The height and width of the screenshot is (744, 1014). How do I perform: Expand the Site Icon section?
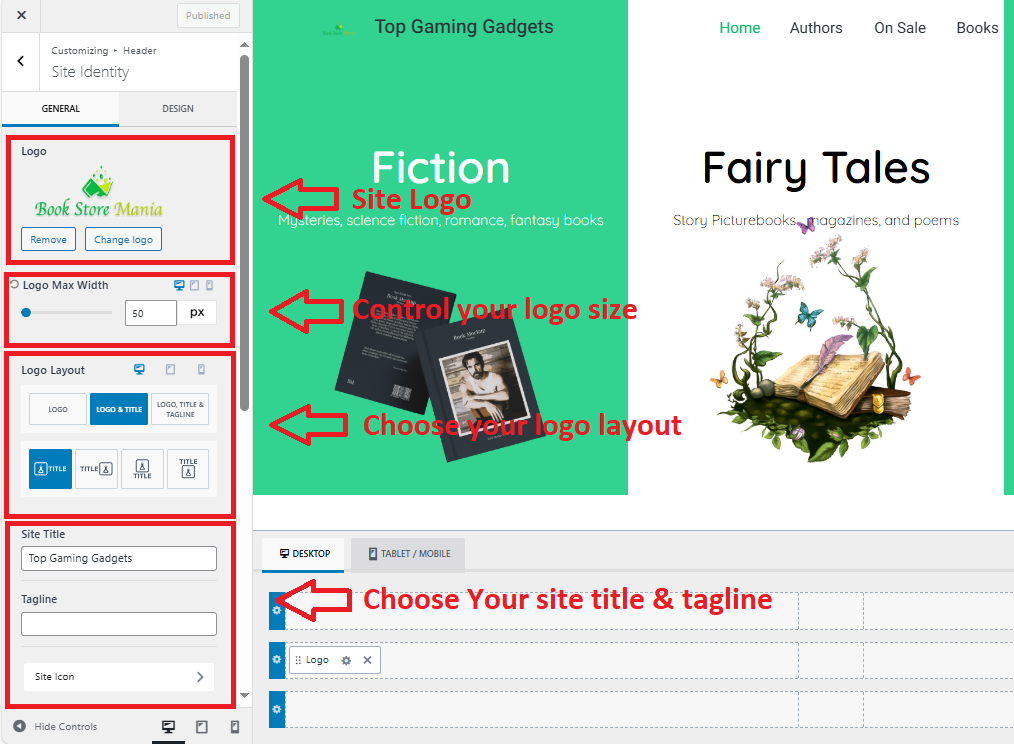click(119, 677)
